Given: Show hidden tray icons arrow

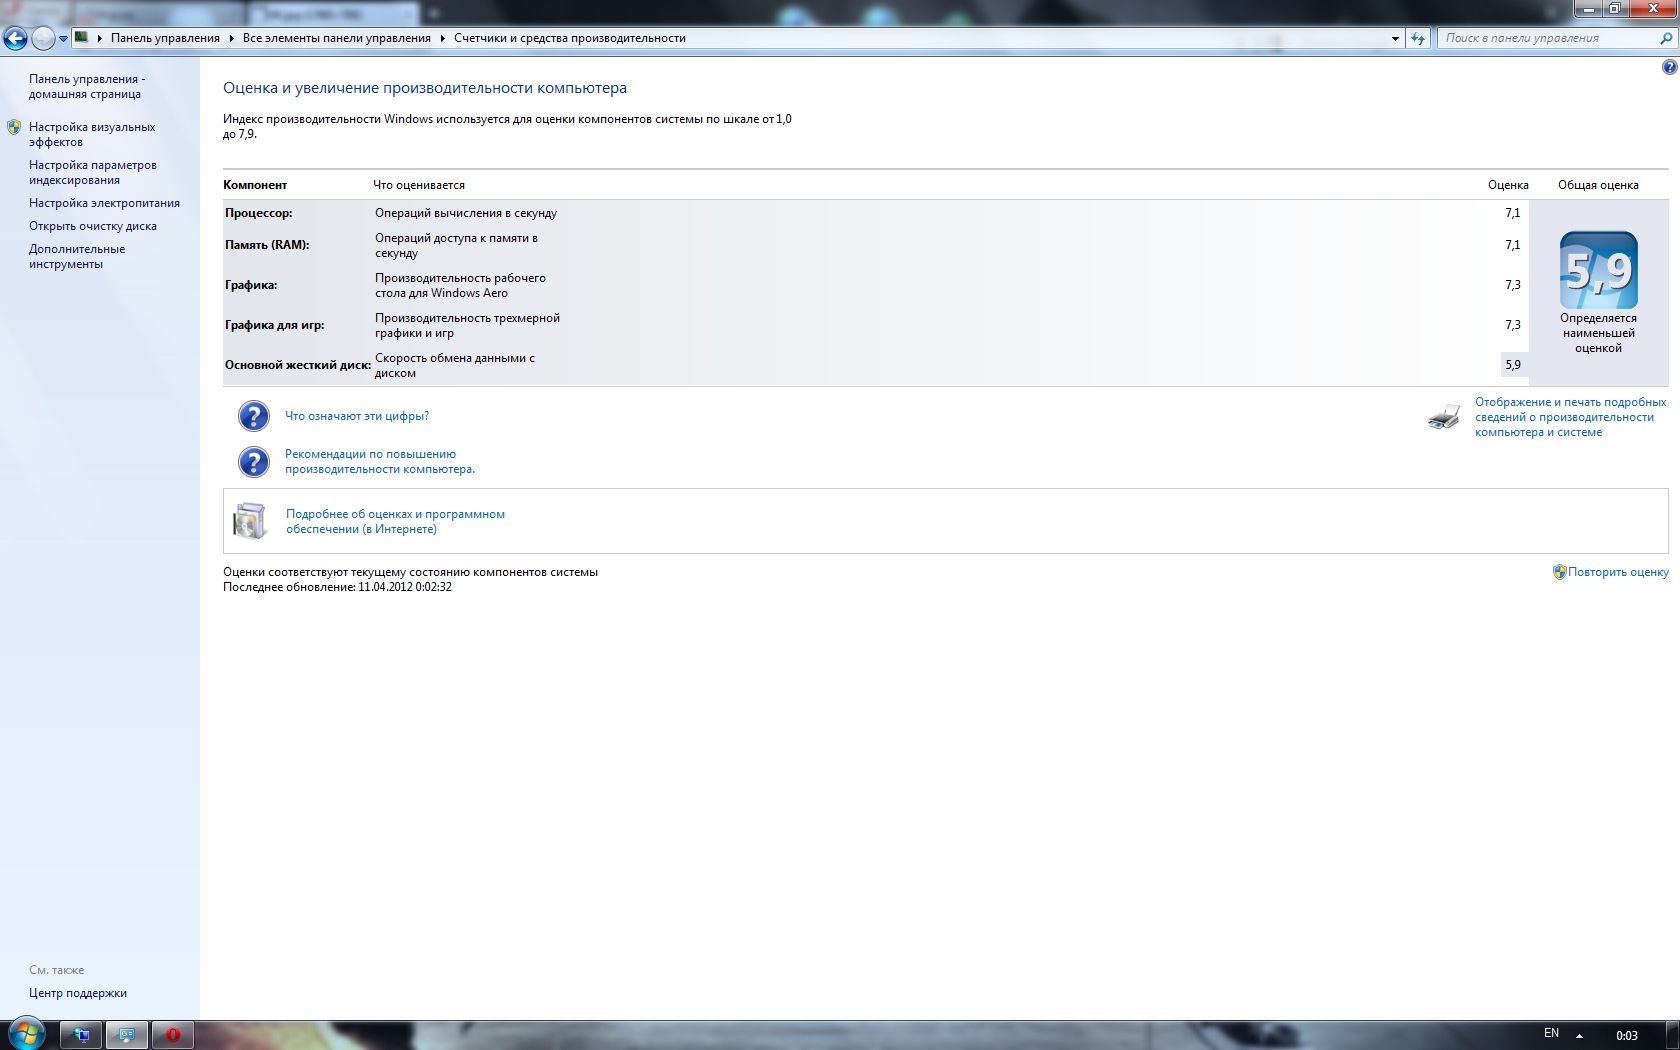Looking at the screenshot, I should pyautogui.click(x=1579, y=1035).
